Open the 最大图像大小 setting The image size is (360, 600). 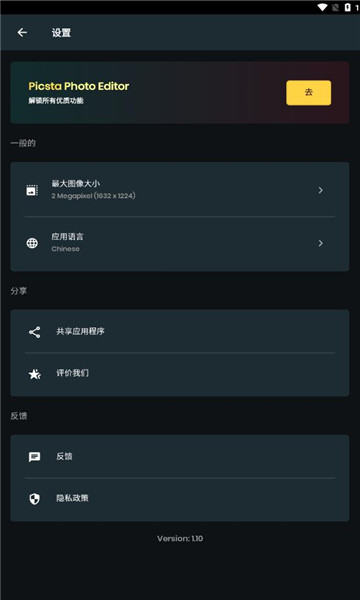click(x=180, y=190)
